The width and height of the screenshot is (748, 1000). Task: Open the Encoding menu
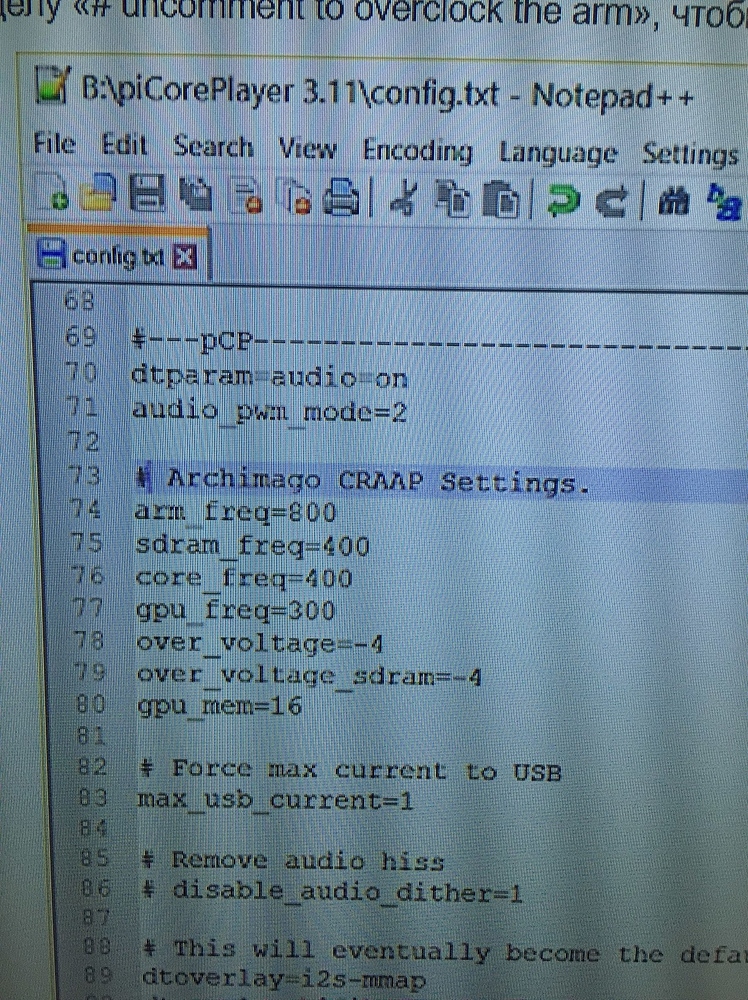417,152
